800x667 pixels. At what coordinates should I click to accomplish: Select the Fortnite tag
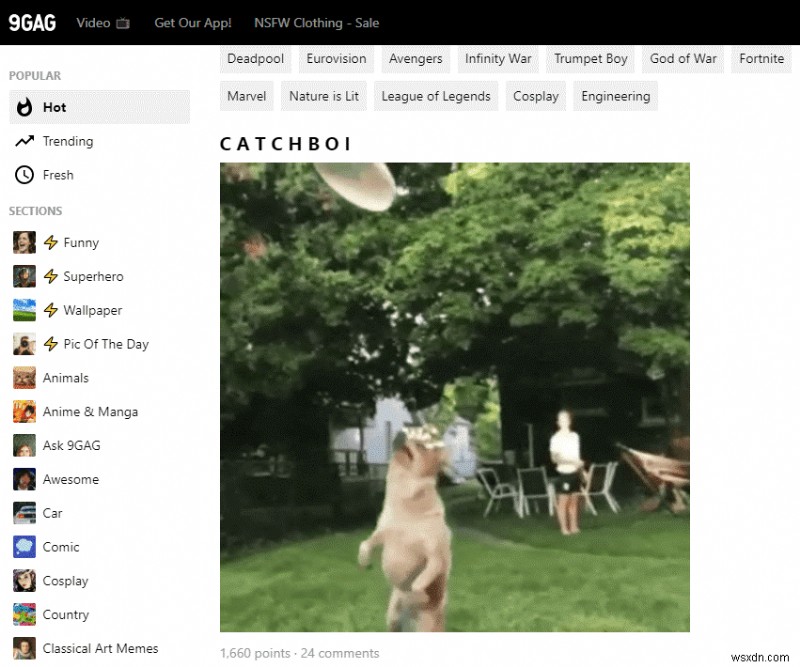tap(761, 59)
